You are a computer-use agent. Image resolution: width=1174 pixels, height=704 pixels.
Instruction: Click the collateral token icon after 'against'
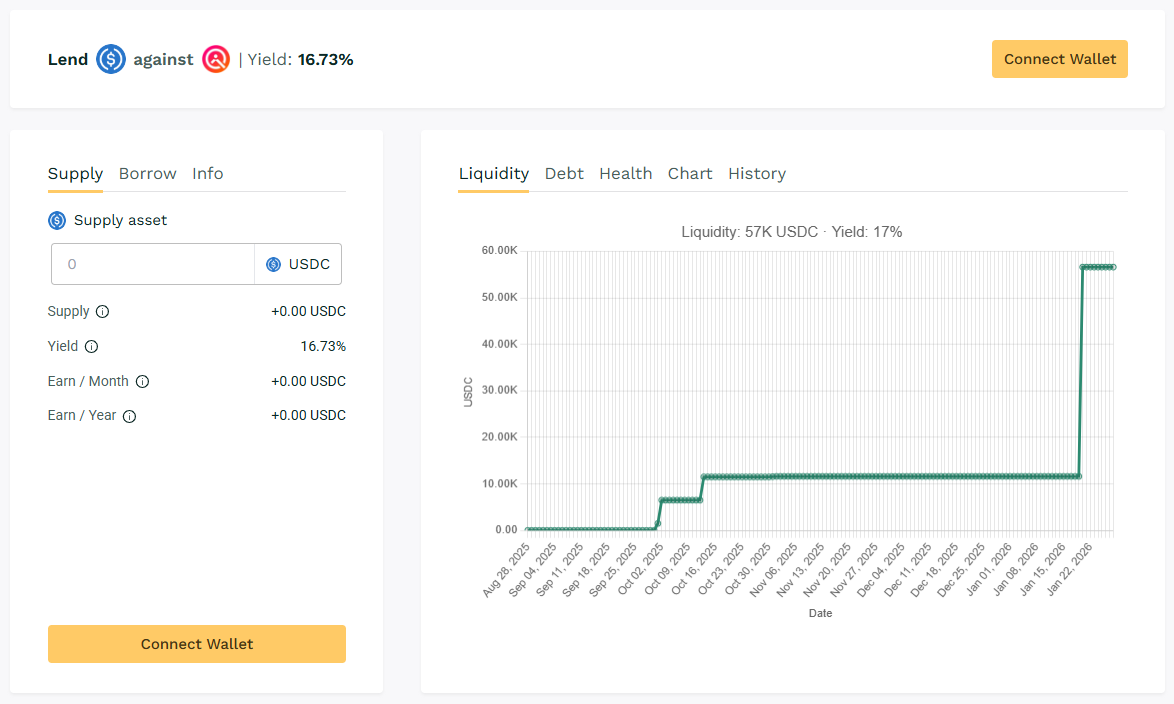216,60
